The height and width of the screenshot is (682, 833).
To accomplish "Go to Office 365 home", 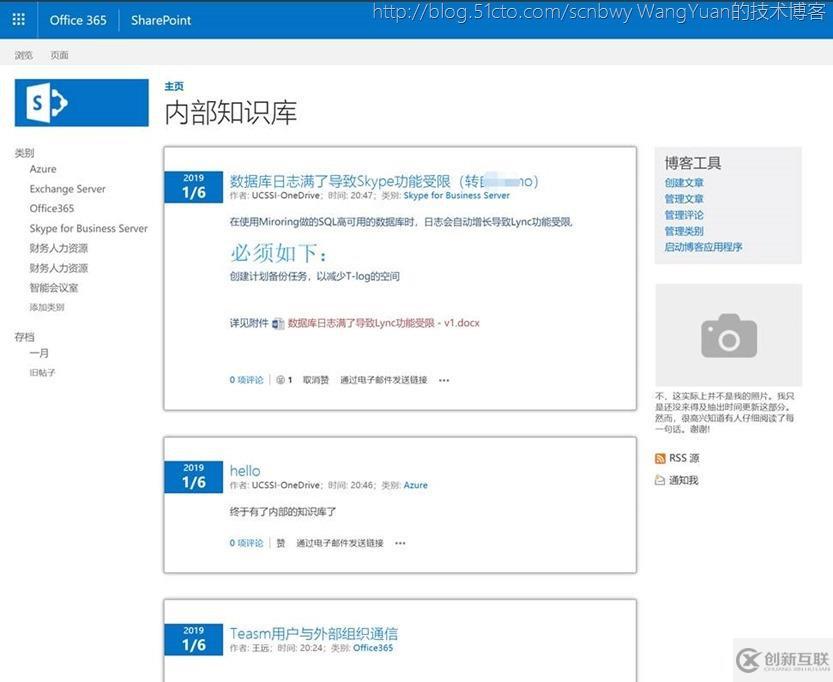I will click(78, 20).
